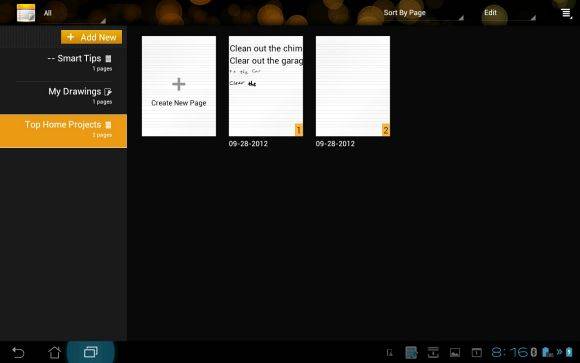The width and height of the screenshot is (580, 363).
Task: Open the Edit dropdown menu
Action: 510,13
